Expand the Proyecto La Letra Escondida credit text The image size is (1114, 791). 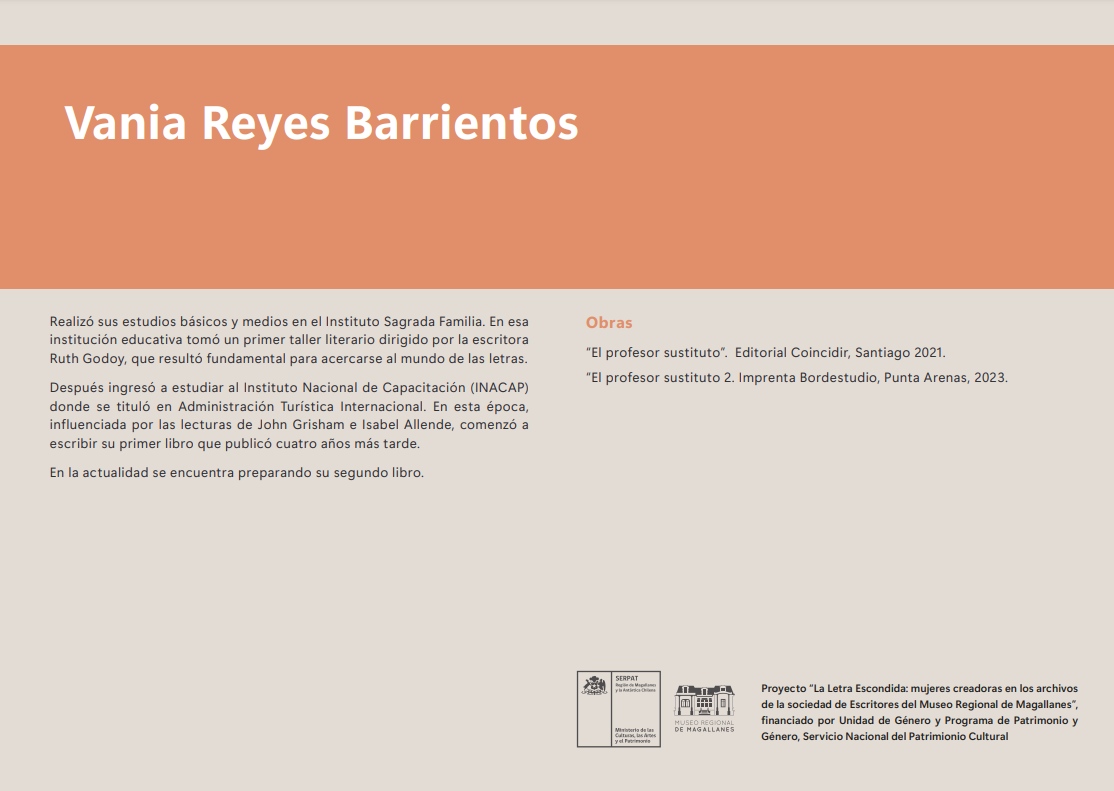click(x=918, y=710)
